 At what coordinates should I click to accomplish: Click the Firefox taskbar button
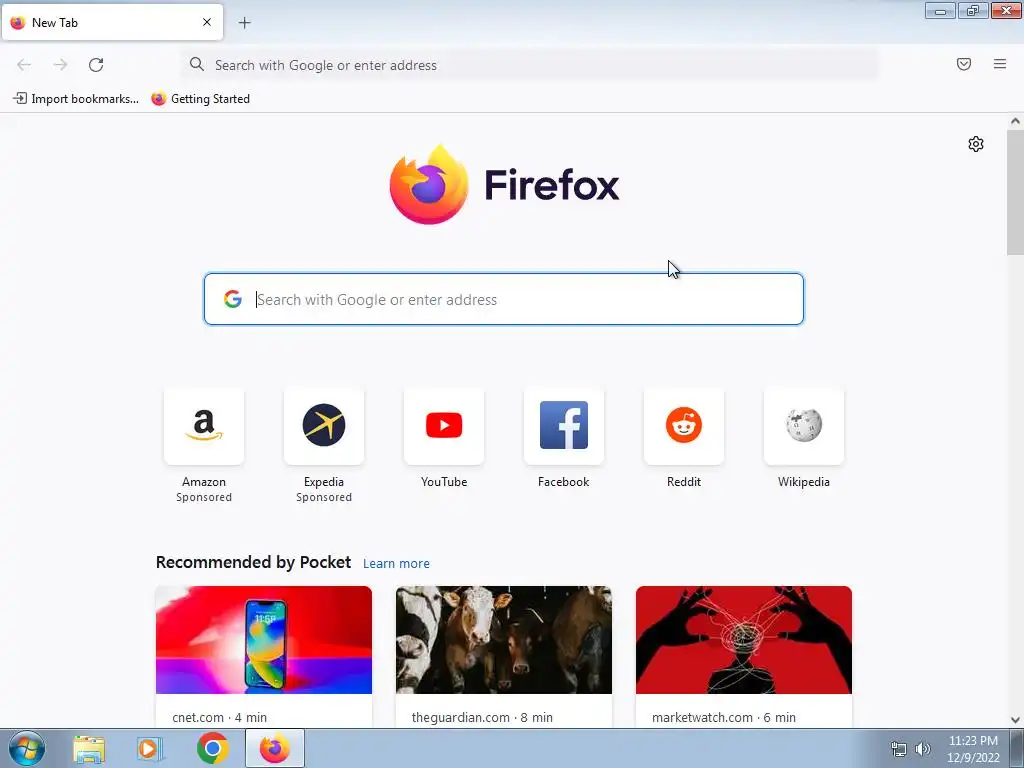(275, 748)
